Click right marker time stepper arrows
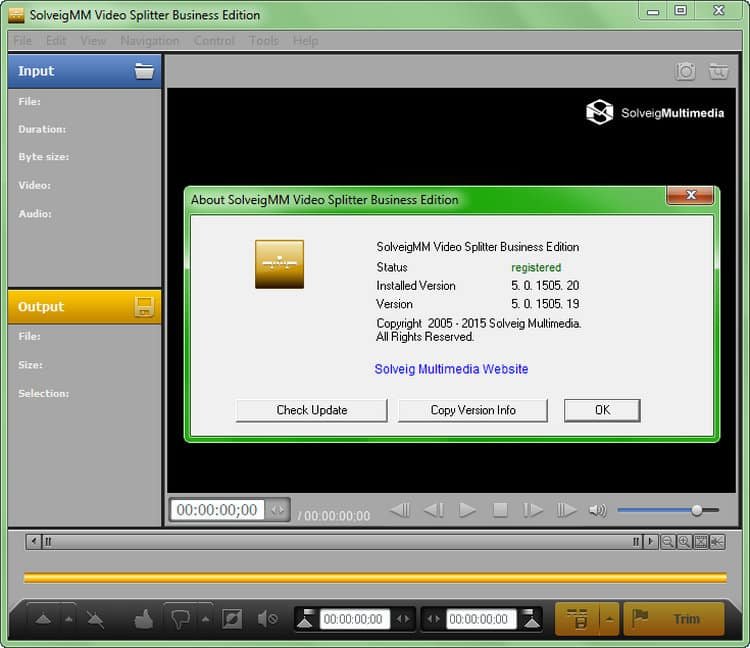The height and width of the screenshot is (648, 750). pyautogui.click(x=433, y=619)
